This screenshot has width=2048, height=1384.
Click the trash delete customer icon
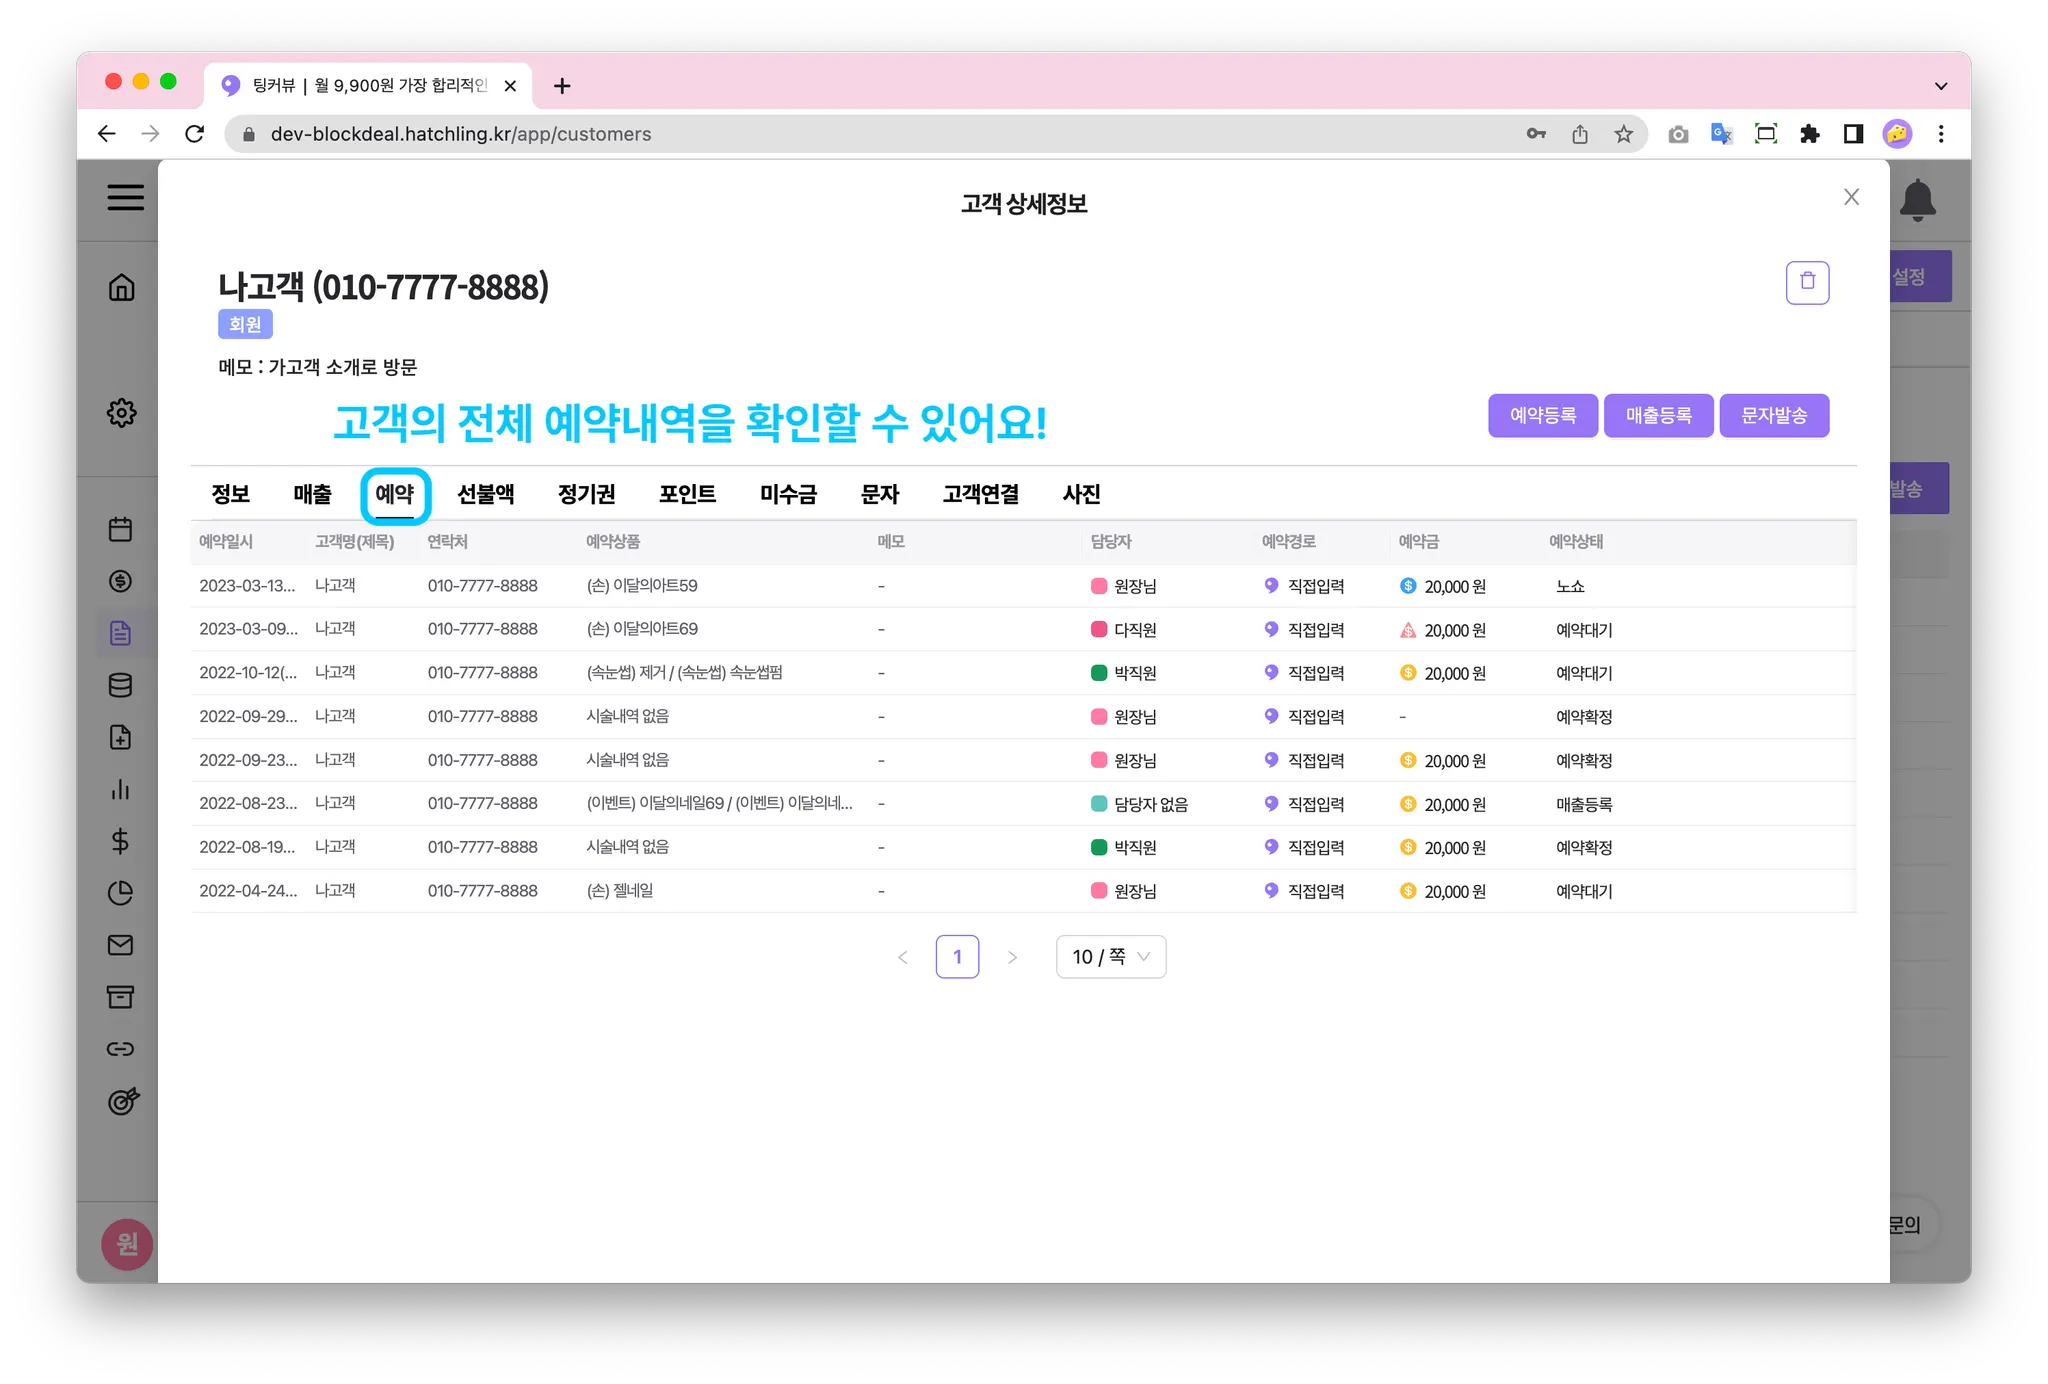(x=1807, y=282)
